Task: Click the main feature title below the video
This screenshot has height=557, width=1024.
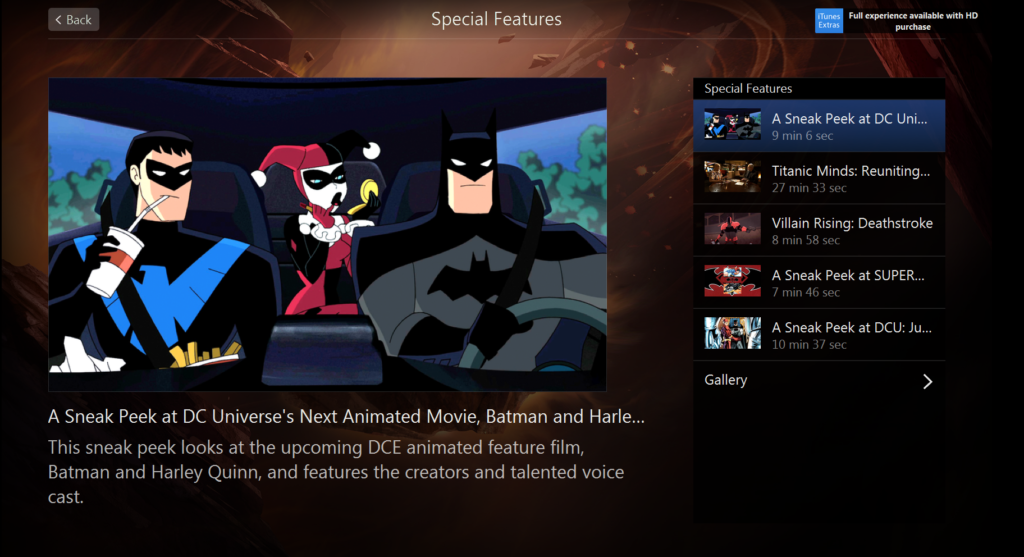Action: [346, 417]
